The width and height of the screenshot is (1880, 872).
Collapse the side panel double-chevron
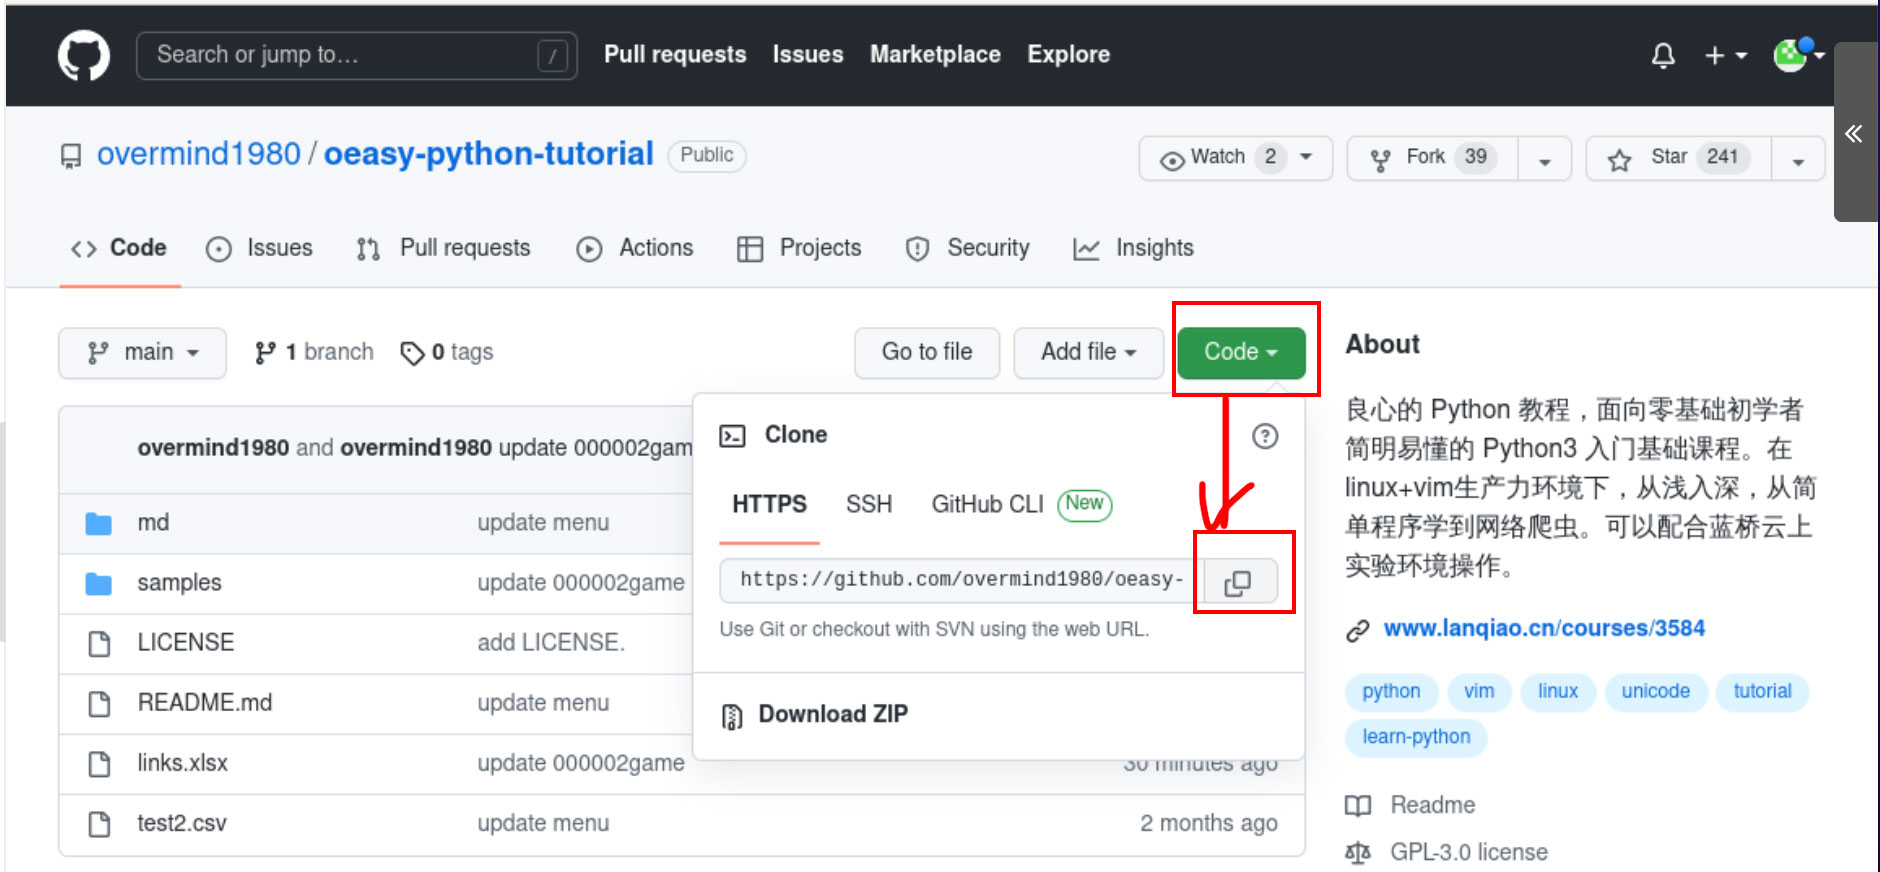[1854, 133]
